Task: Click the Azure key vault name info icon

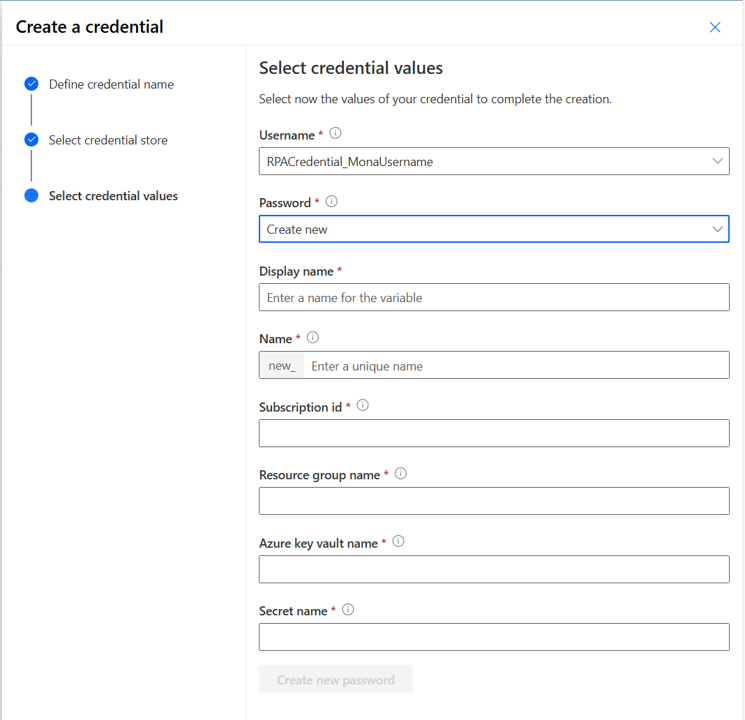Action: tap(399, 541)
